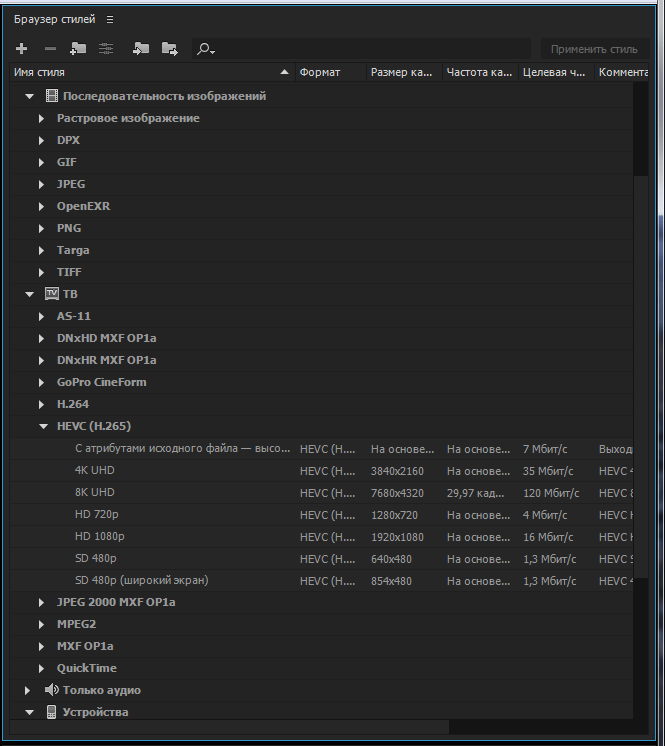
Task: Click the Частота ка... column header
Action: [x=480, y=72]
